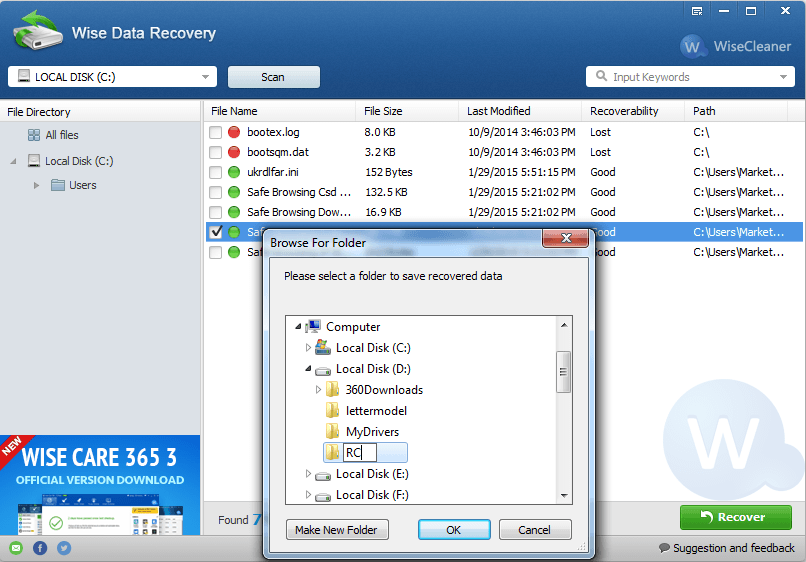
Task: Sort by the File Size column header
Action: point(383,111)
